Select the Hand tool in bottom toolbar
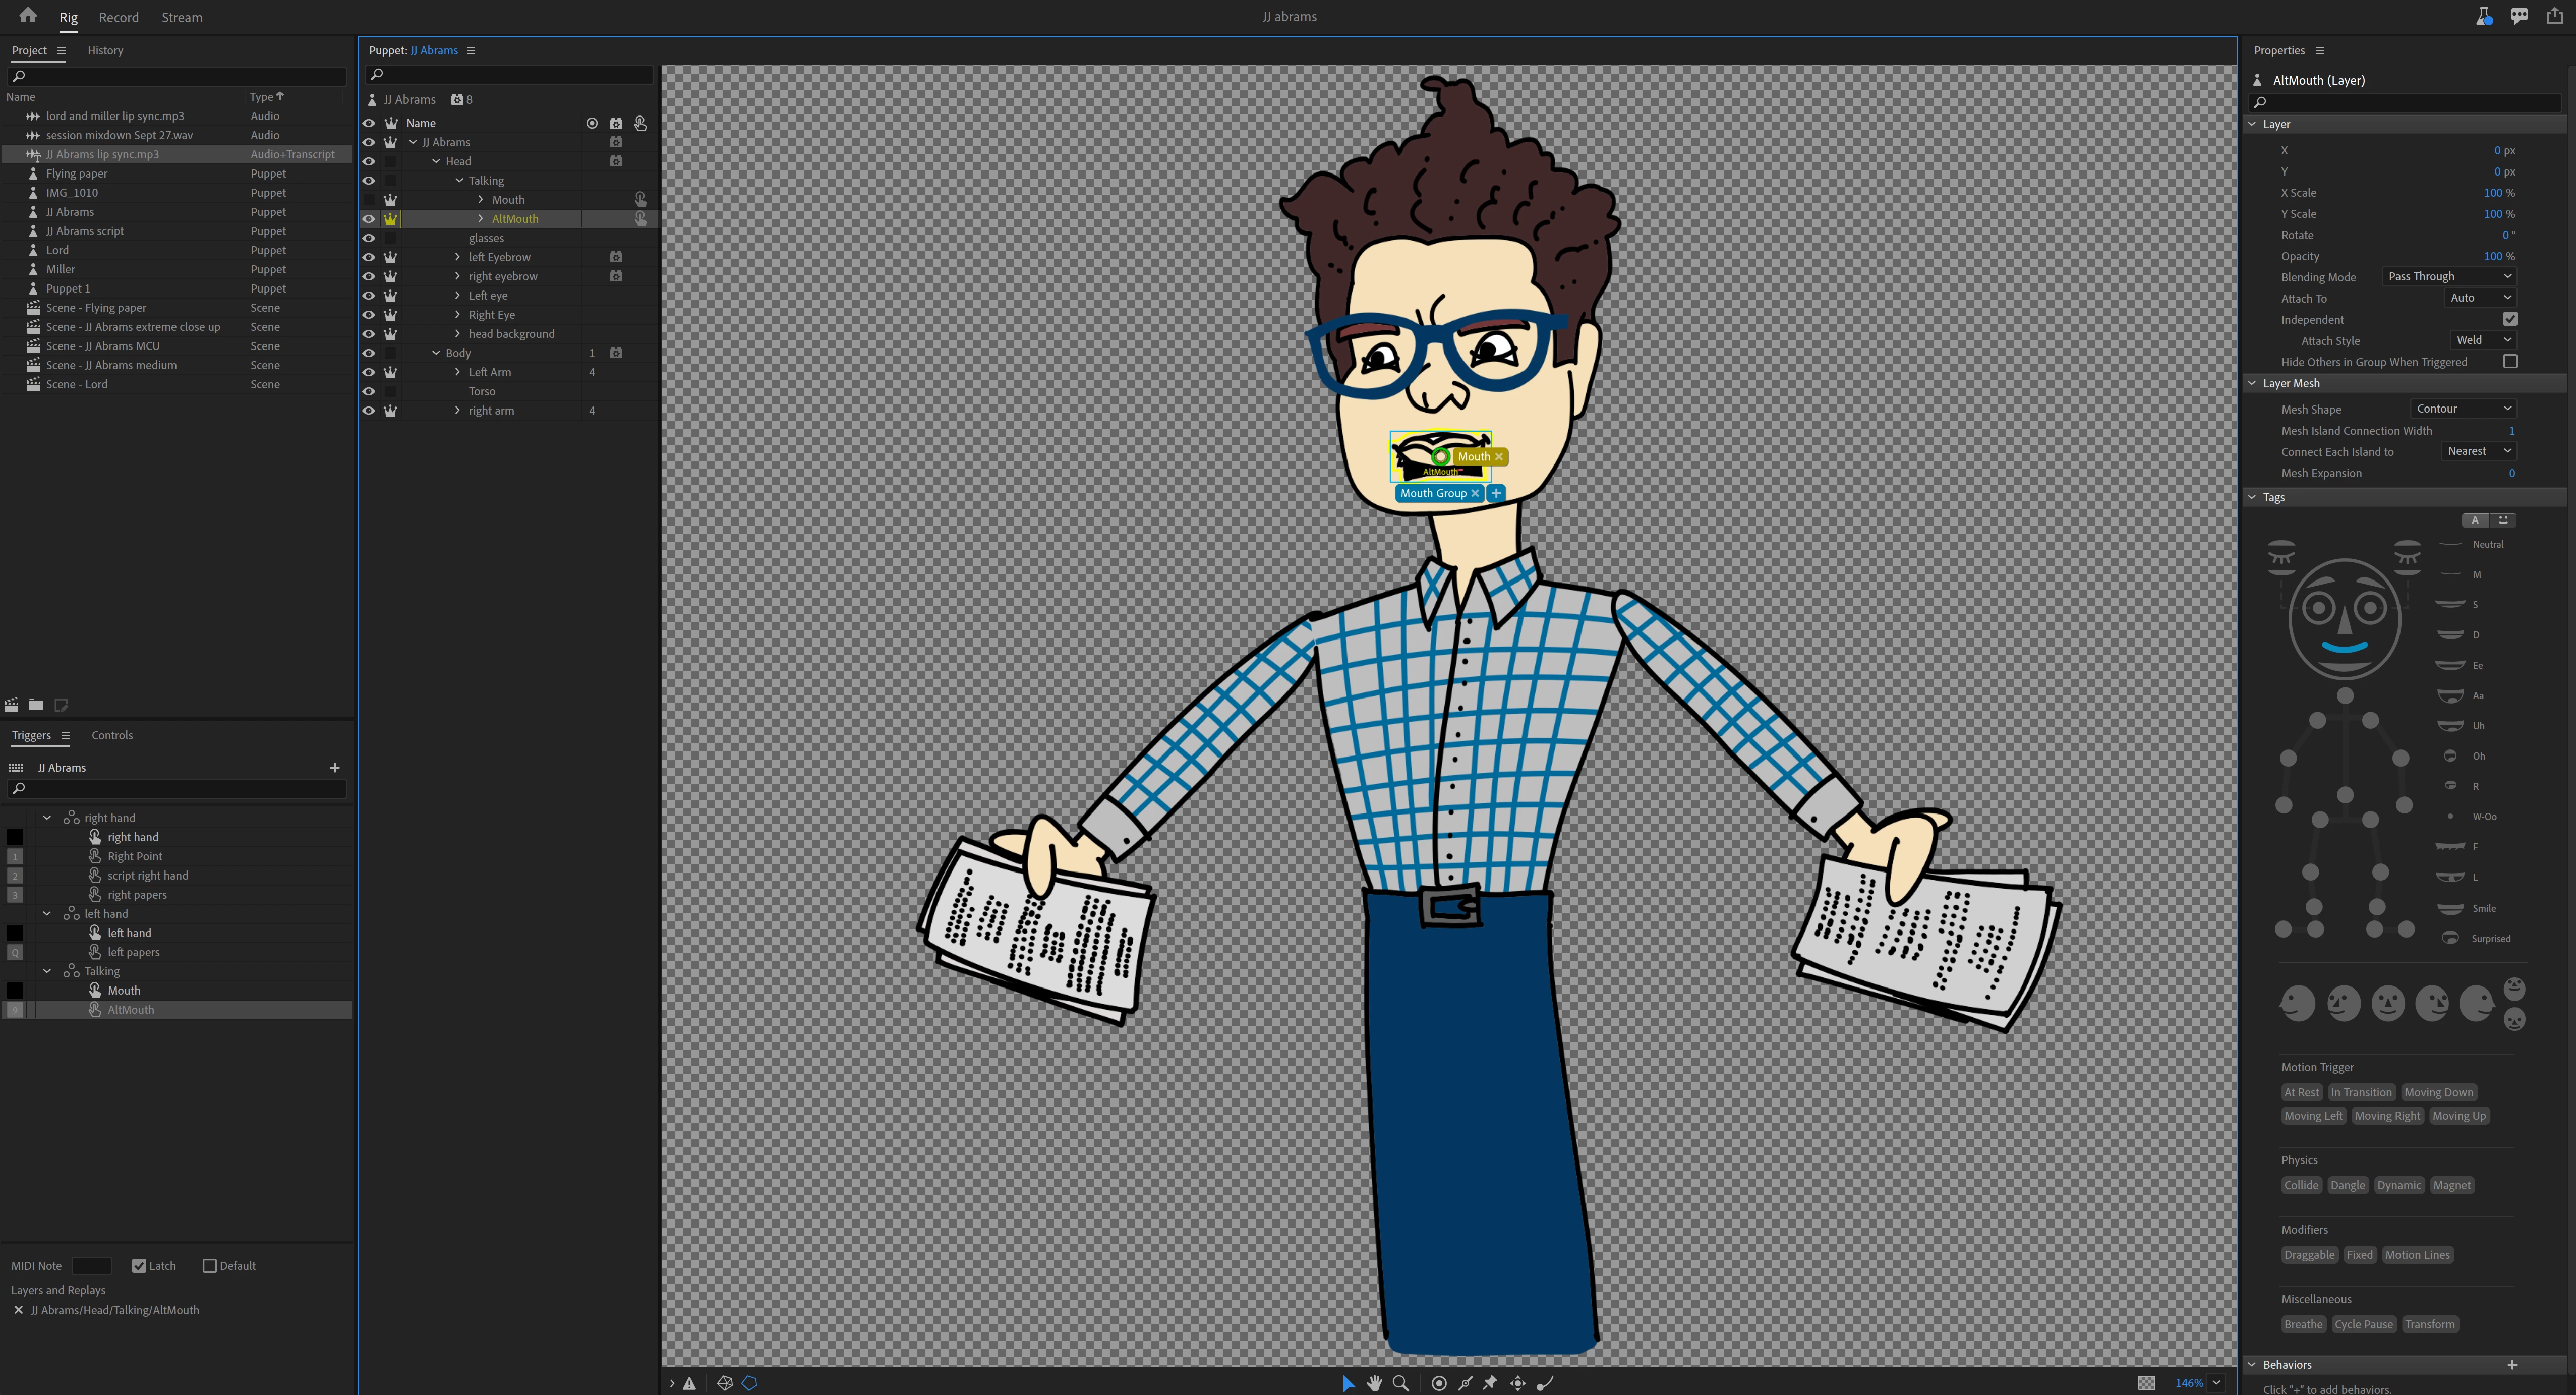Image resolution: width=2576 pixels, height=1395 pixels. click(1374, 1383)
